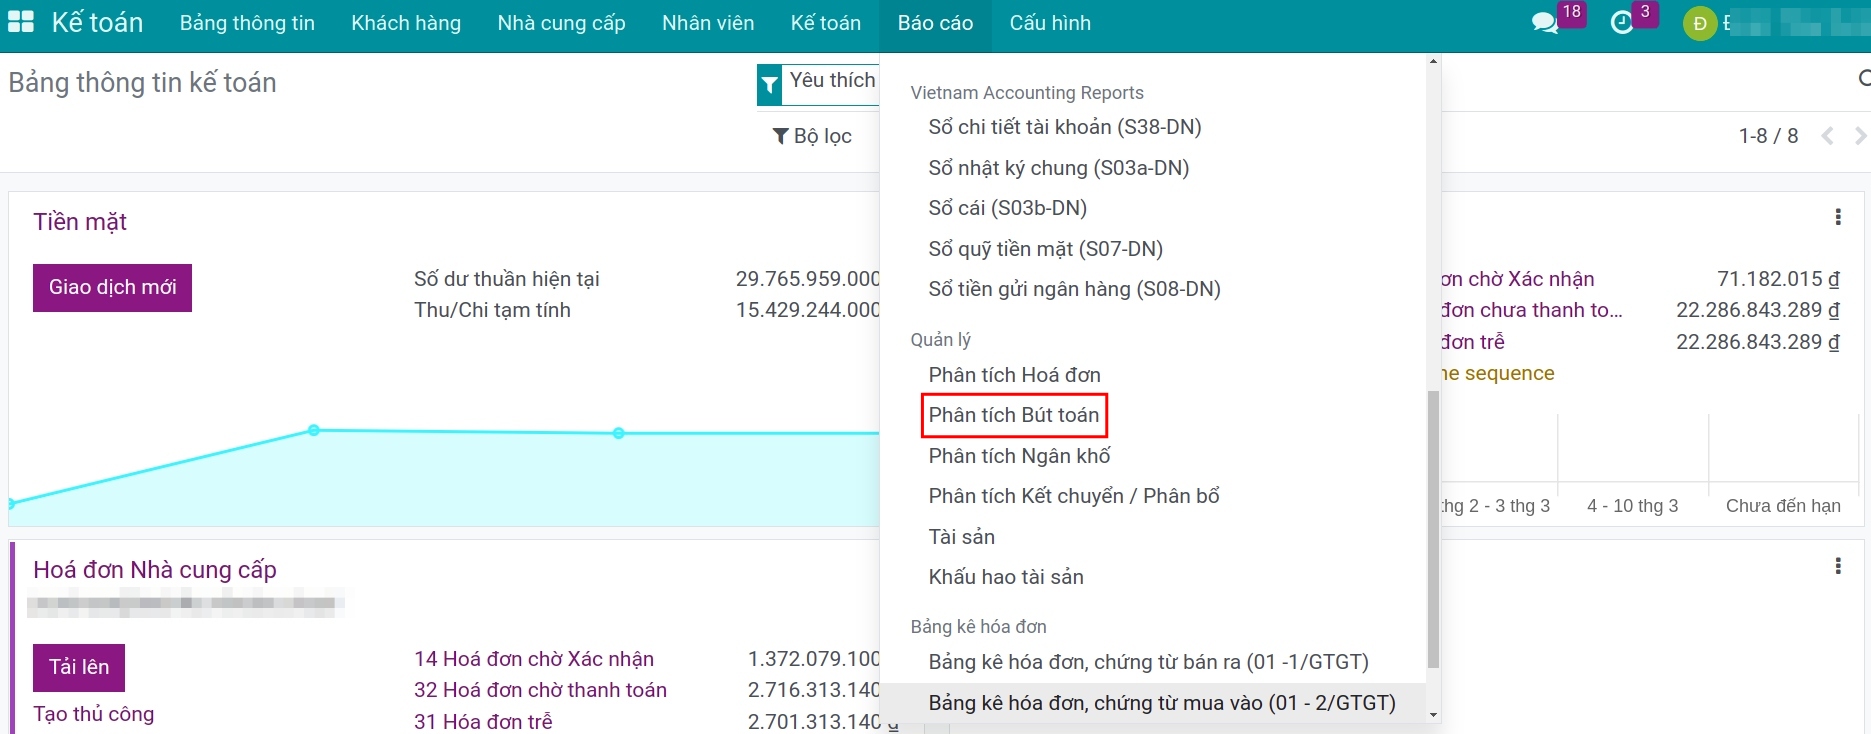Open the Hoá đơn Nhà cung cấp title
Viewport: 1871px width, 734px height.
tap(155, 570)
